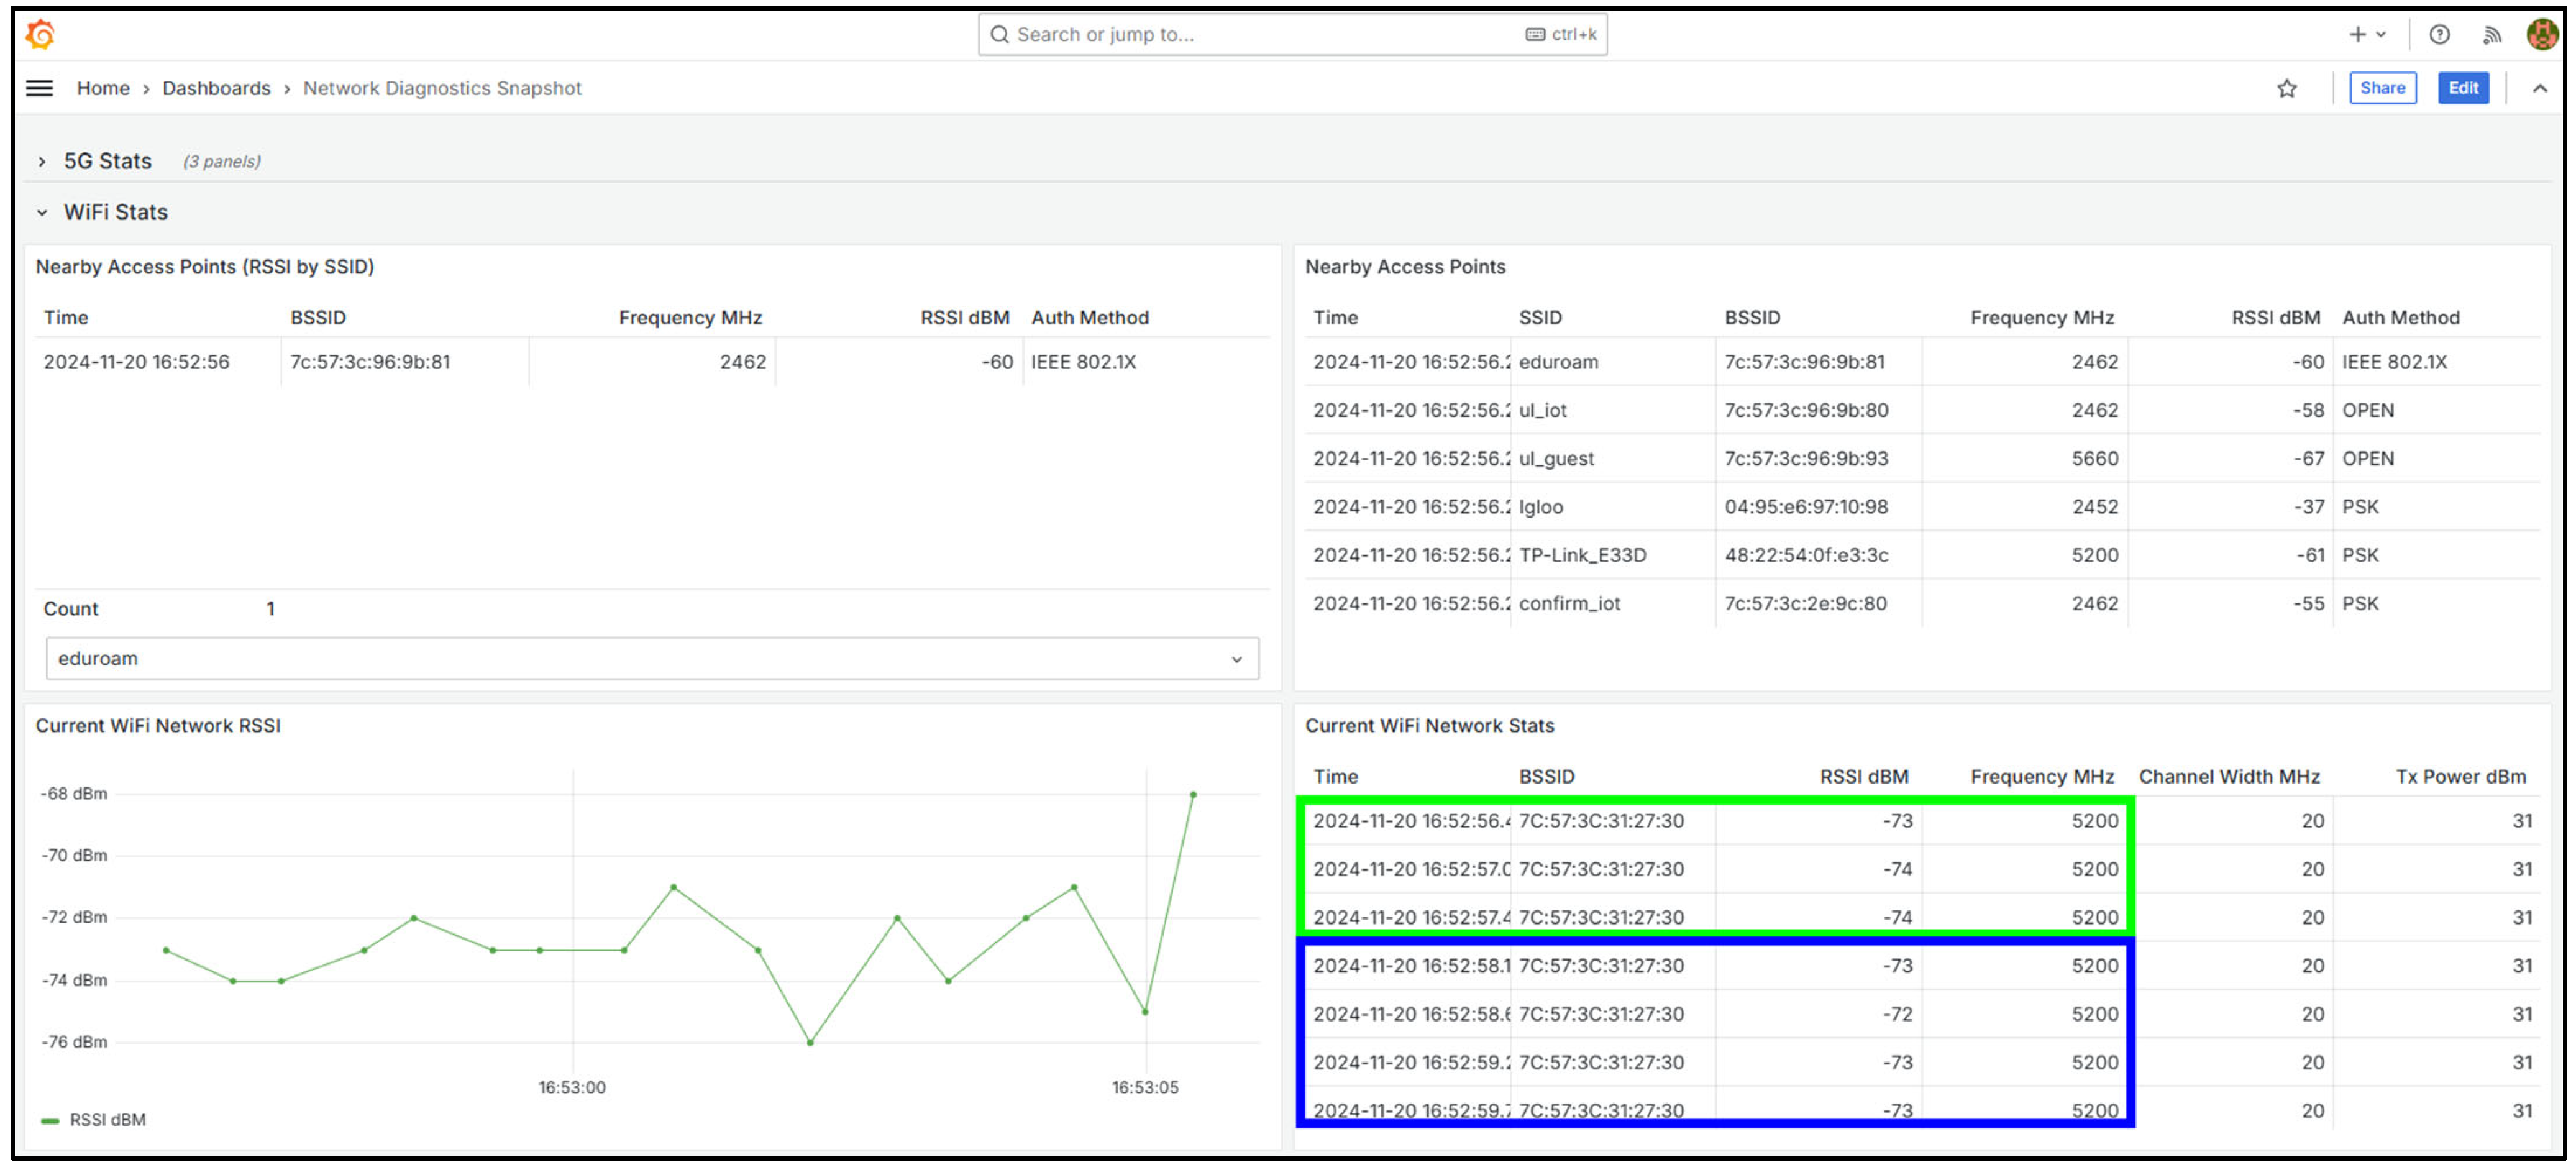Open the eduroam SSID dropdown
This screenshot has width=2576, height=1175.
(x=651, y=658)
